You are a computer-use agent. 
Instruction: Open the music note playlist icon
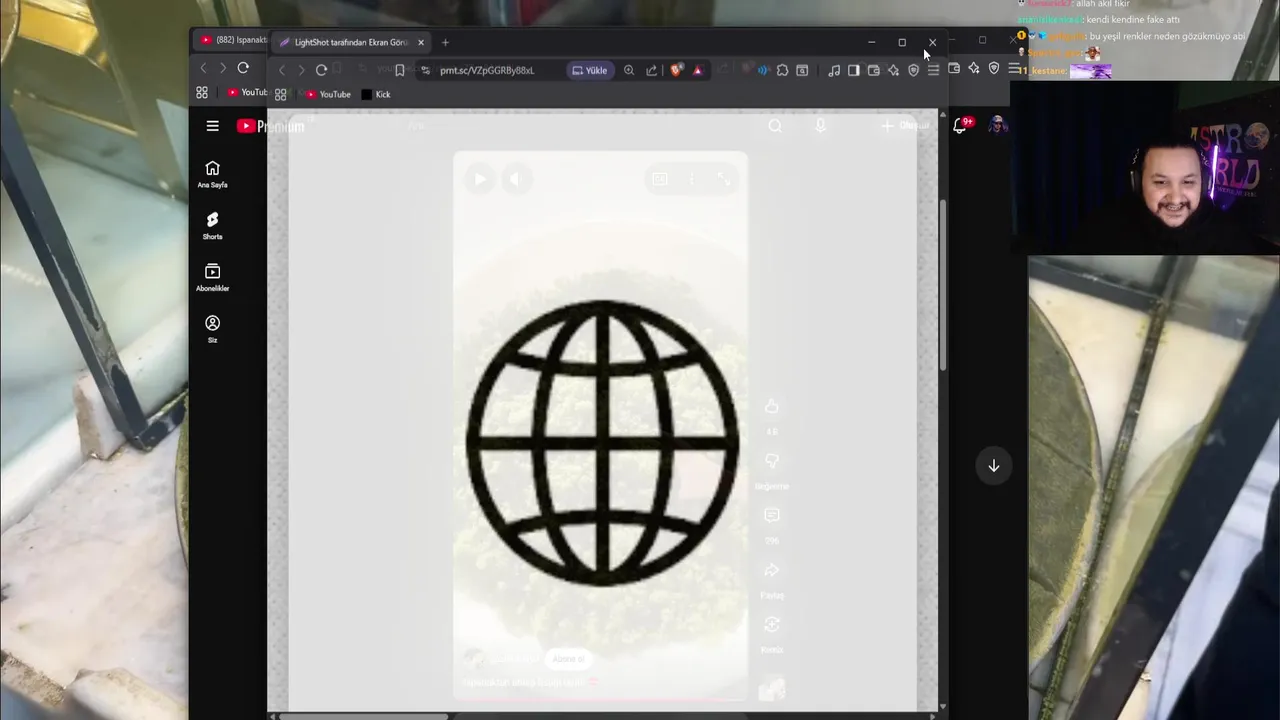point(834,70)
